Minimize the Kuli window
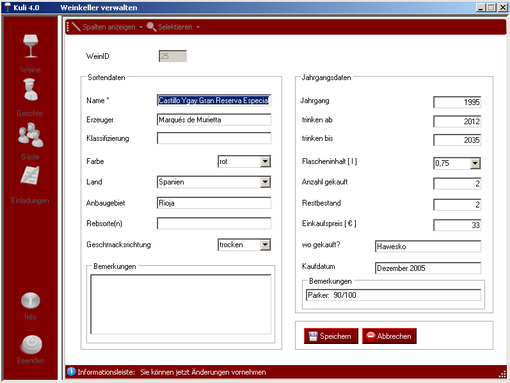510x383 pixels. pyautogui.click(x=480, y=7)
